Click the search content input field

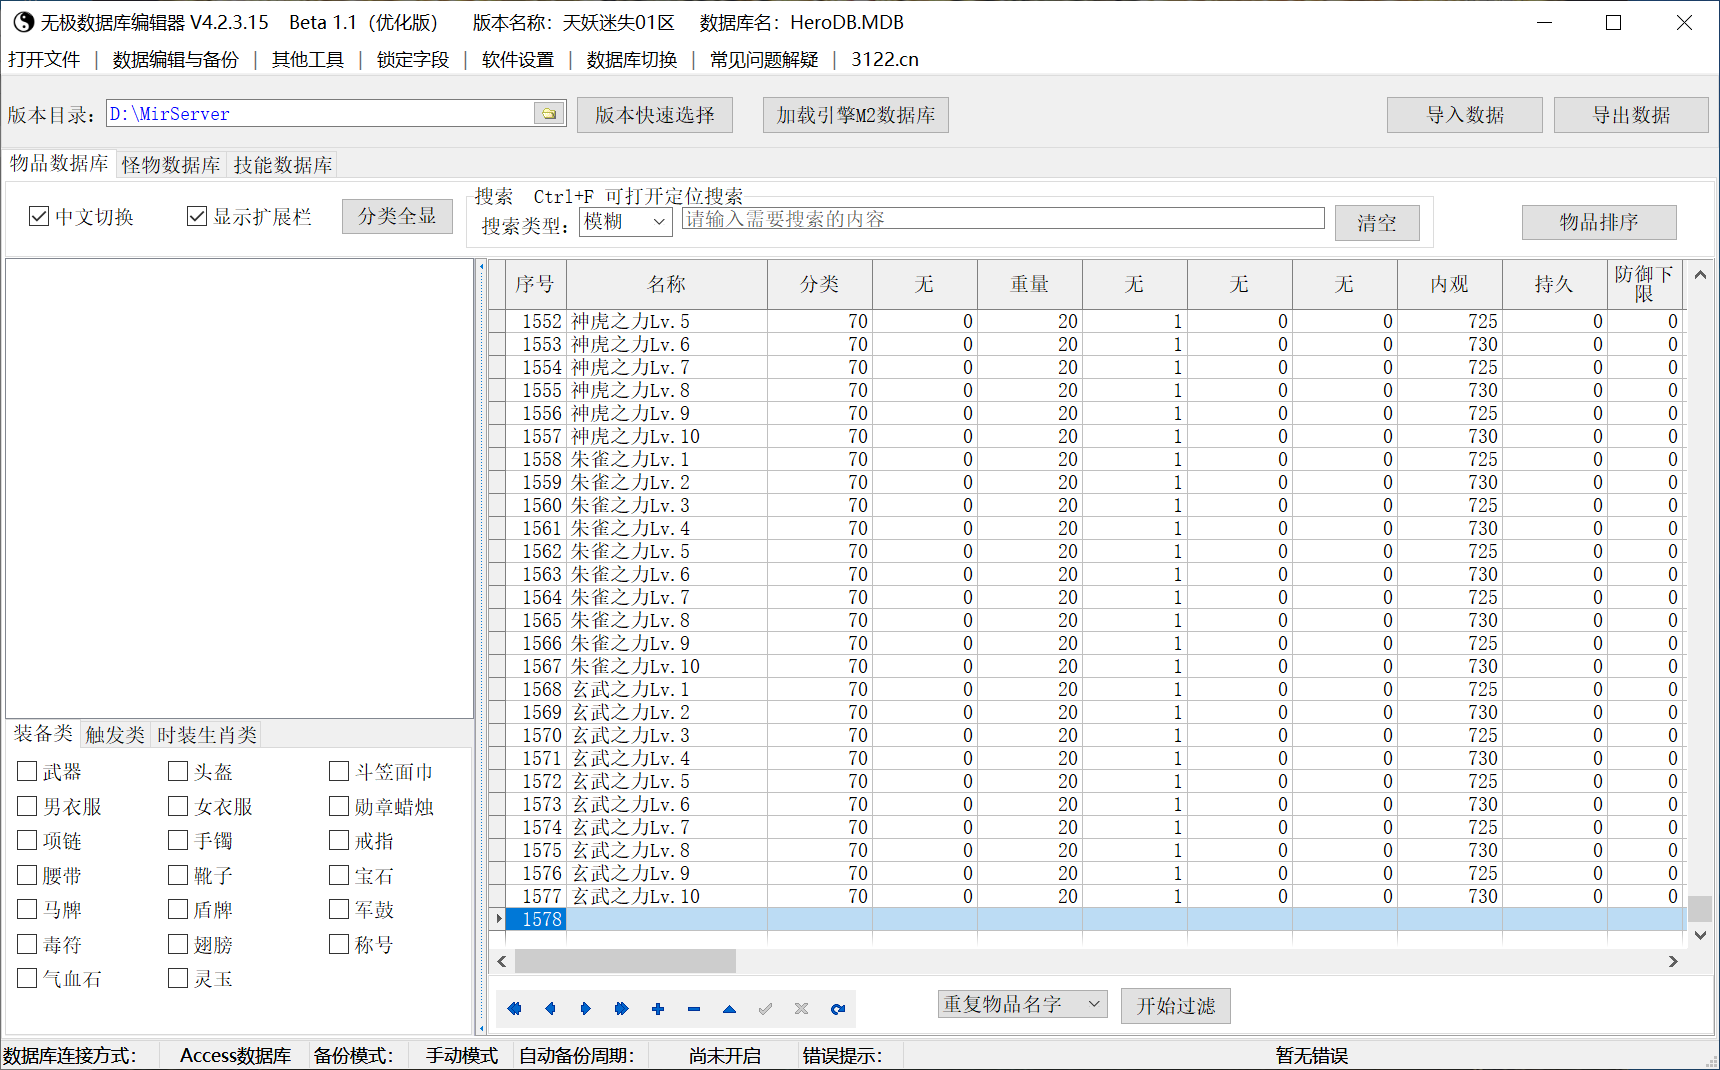pyautogui.click(x=1003, y=219)
